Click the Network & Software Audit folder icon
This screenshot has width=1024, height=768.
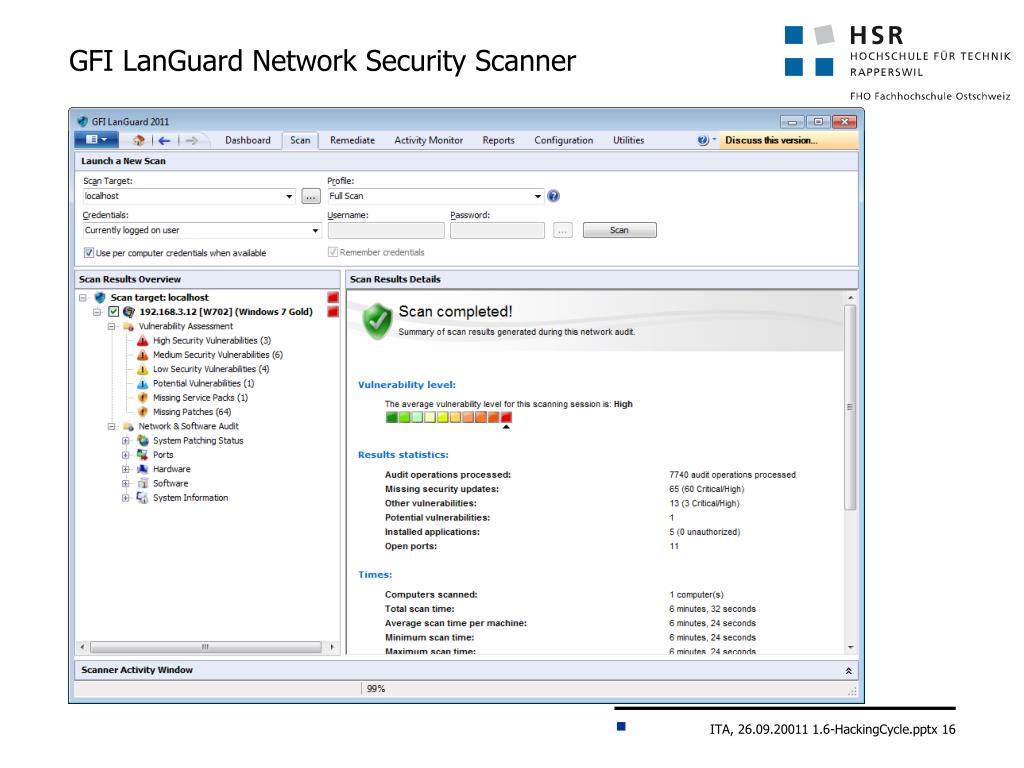(129, 426)
